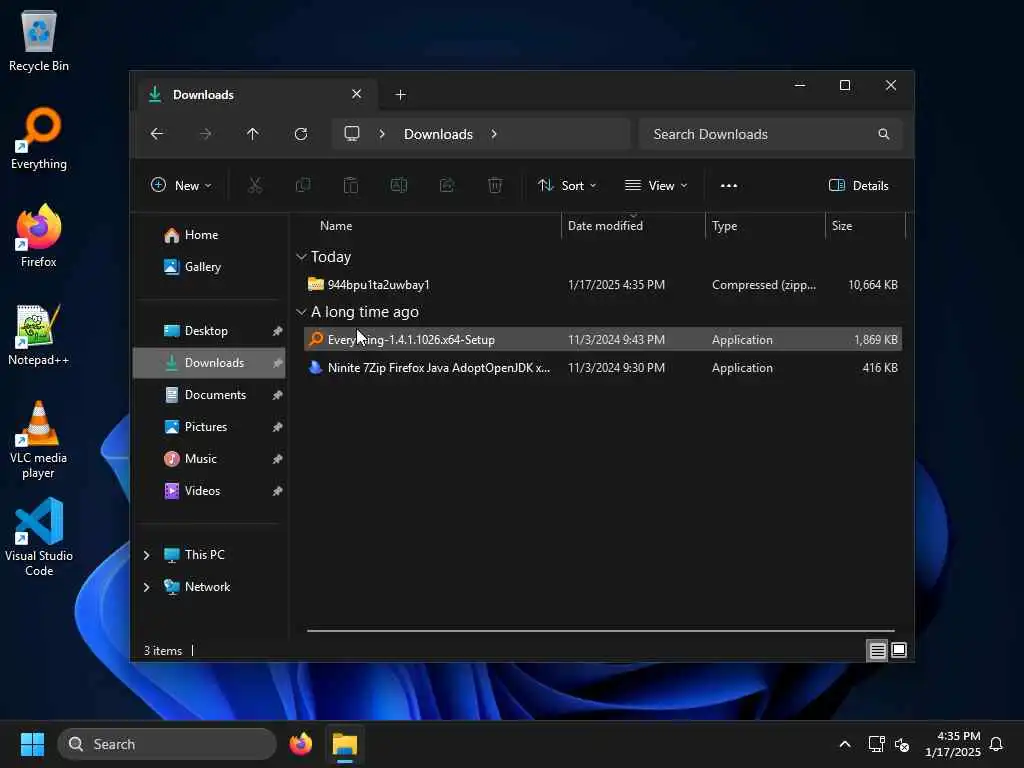Select Notepad++ desktop shortcut
1024x768 pixels.
click(x=39, y=334)
